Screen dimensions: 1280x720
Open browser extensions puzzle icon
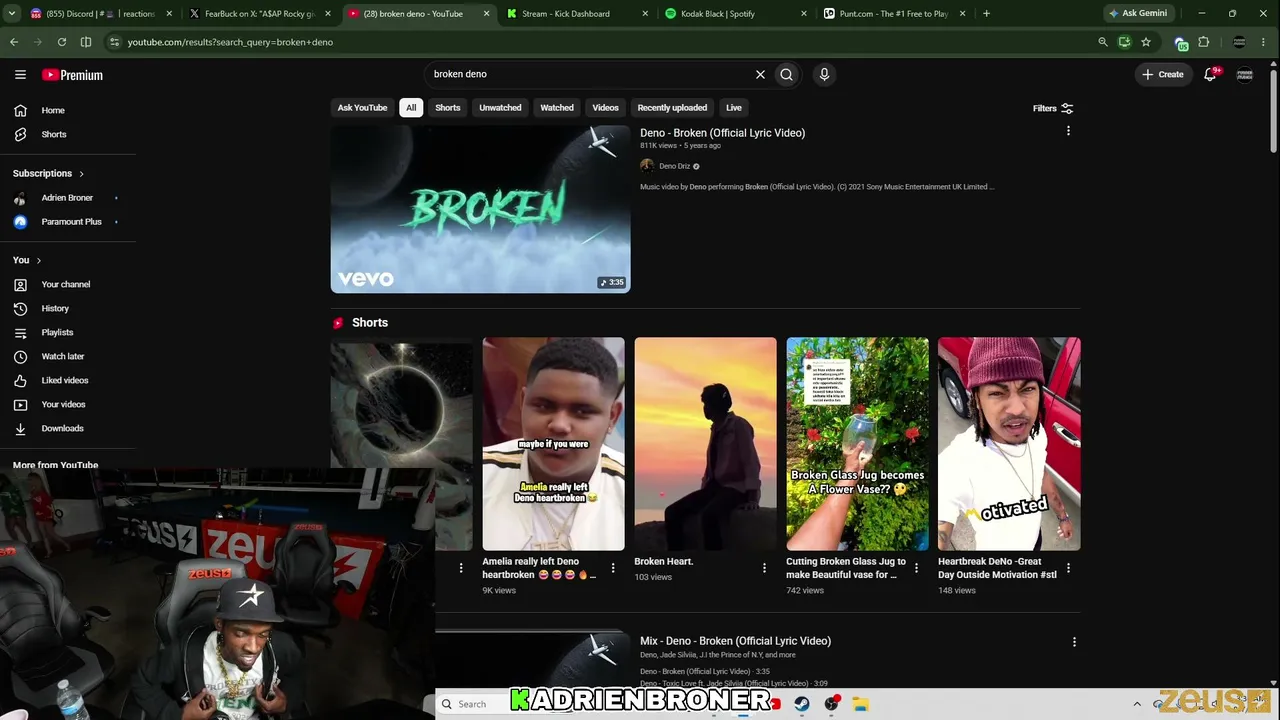tap(1203, 42)
